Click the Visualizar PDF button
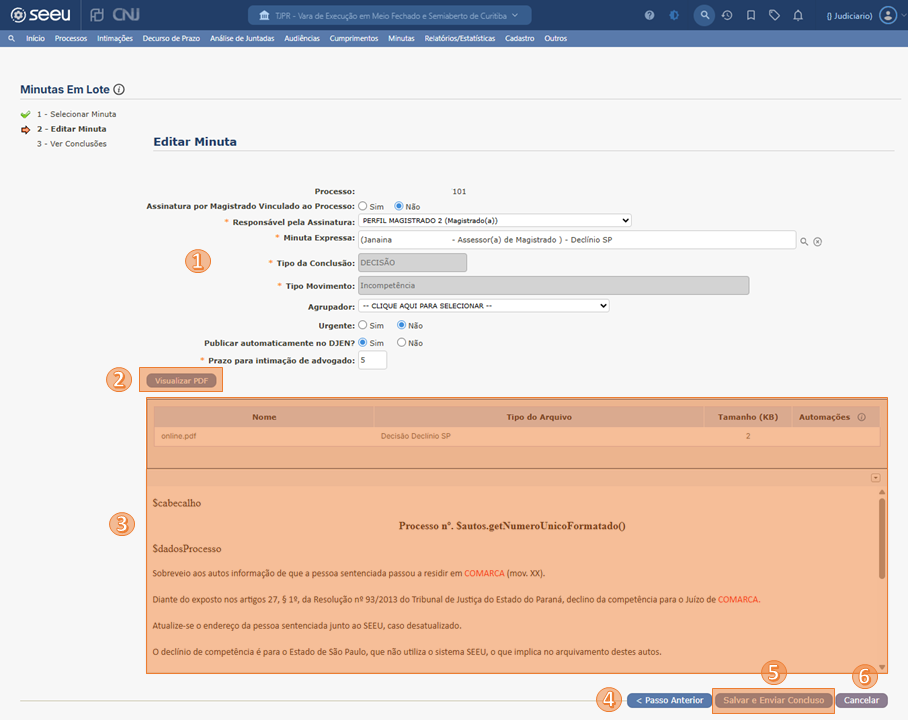The image size is (910, 720). 180,381
